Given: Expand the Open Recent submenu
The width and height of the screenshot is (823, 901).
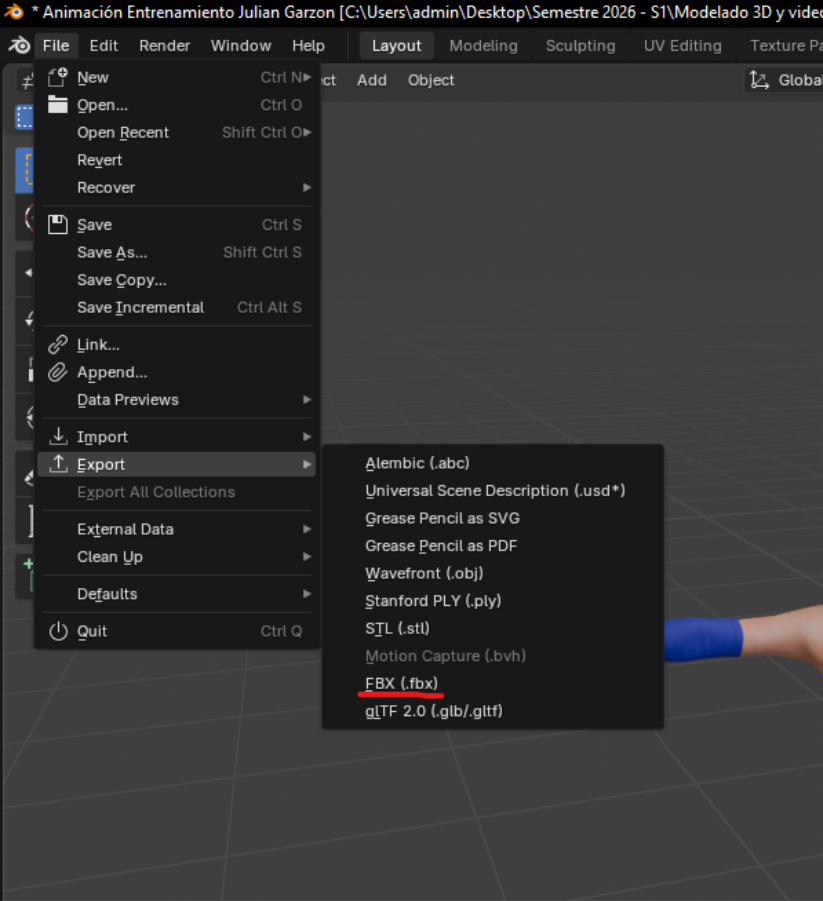Looking at the screenshot, I should click(x=123, y=131).
